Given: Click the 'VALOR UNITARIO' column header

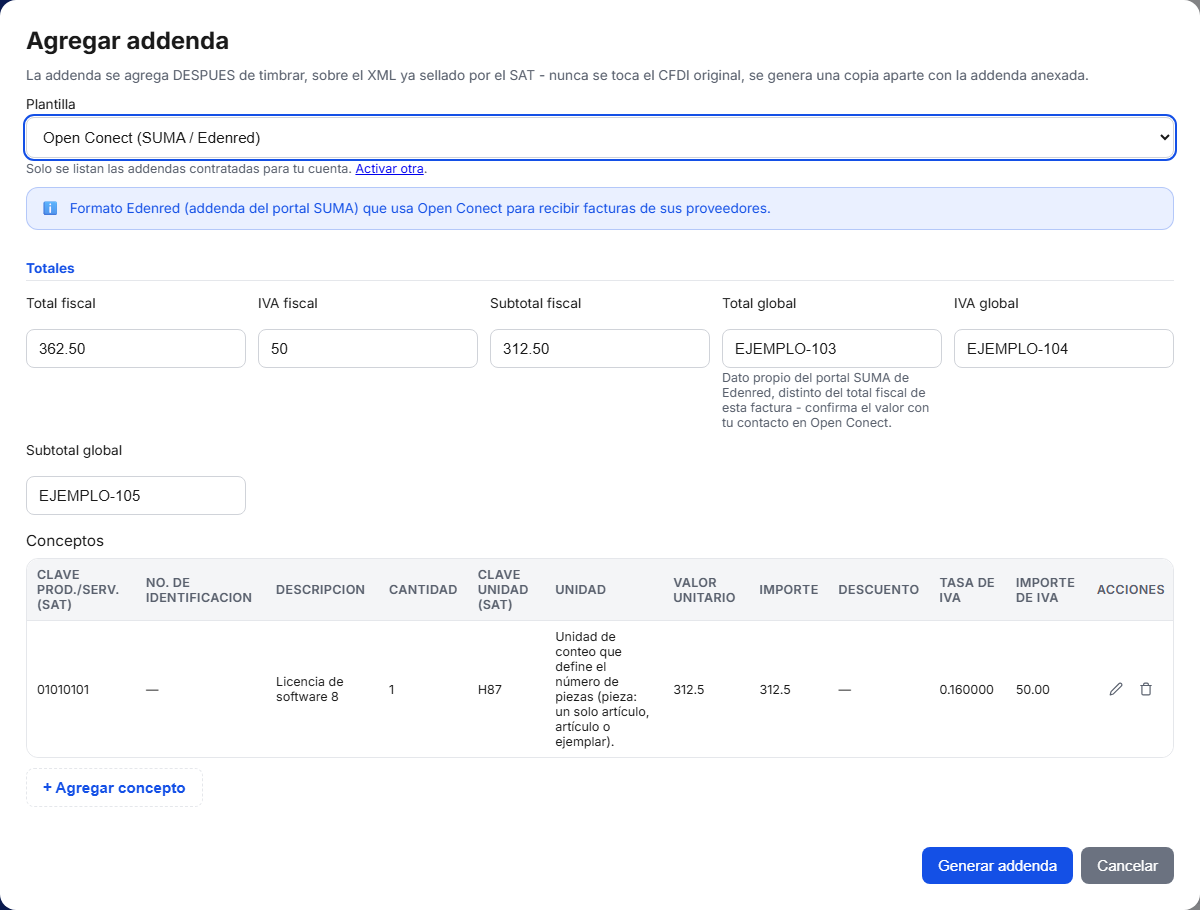Looking at the screenshot, I should 704,590.
